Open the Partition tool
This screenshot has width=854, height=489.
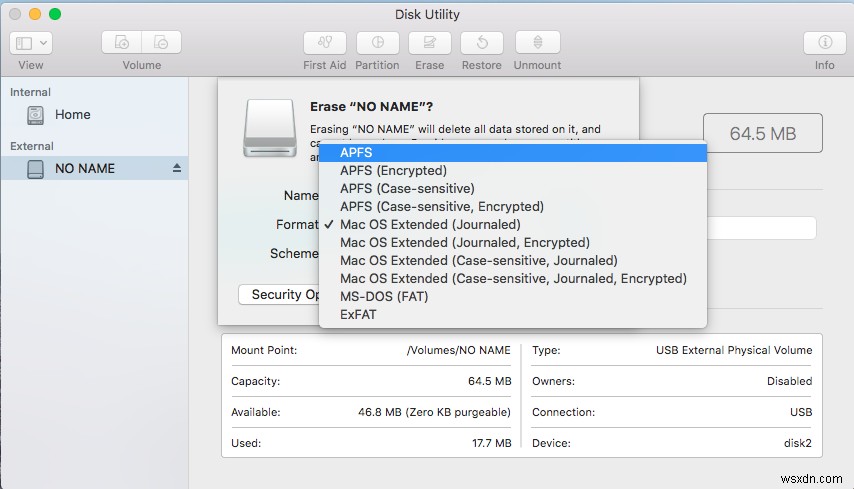[x=377, y=42]
